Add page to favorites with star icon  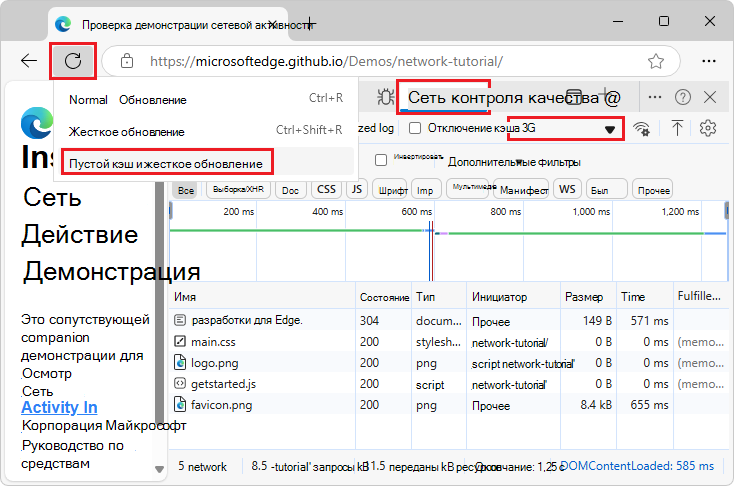[x=656, y=61]
